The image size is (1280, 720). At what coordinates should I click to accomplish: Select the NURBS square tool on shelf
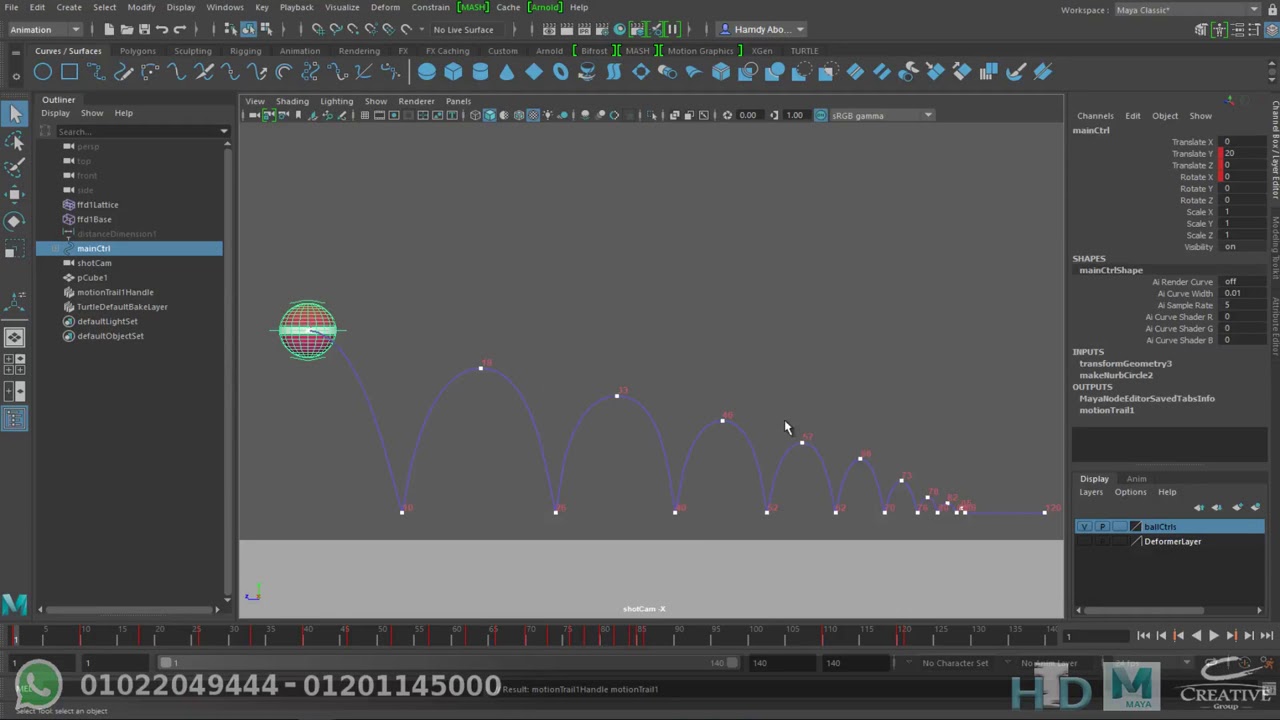pyautogui.click(x=69, y=71)
